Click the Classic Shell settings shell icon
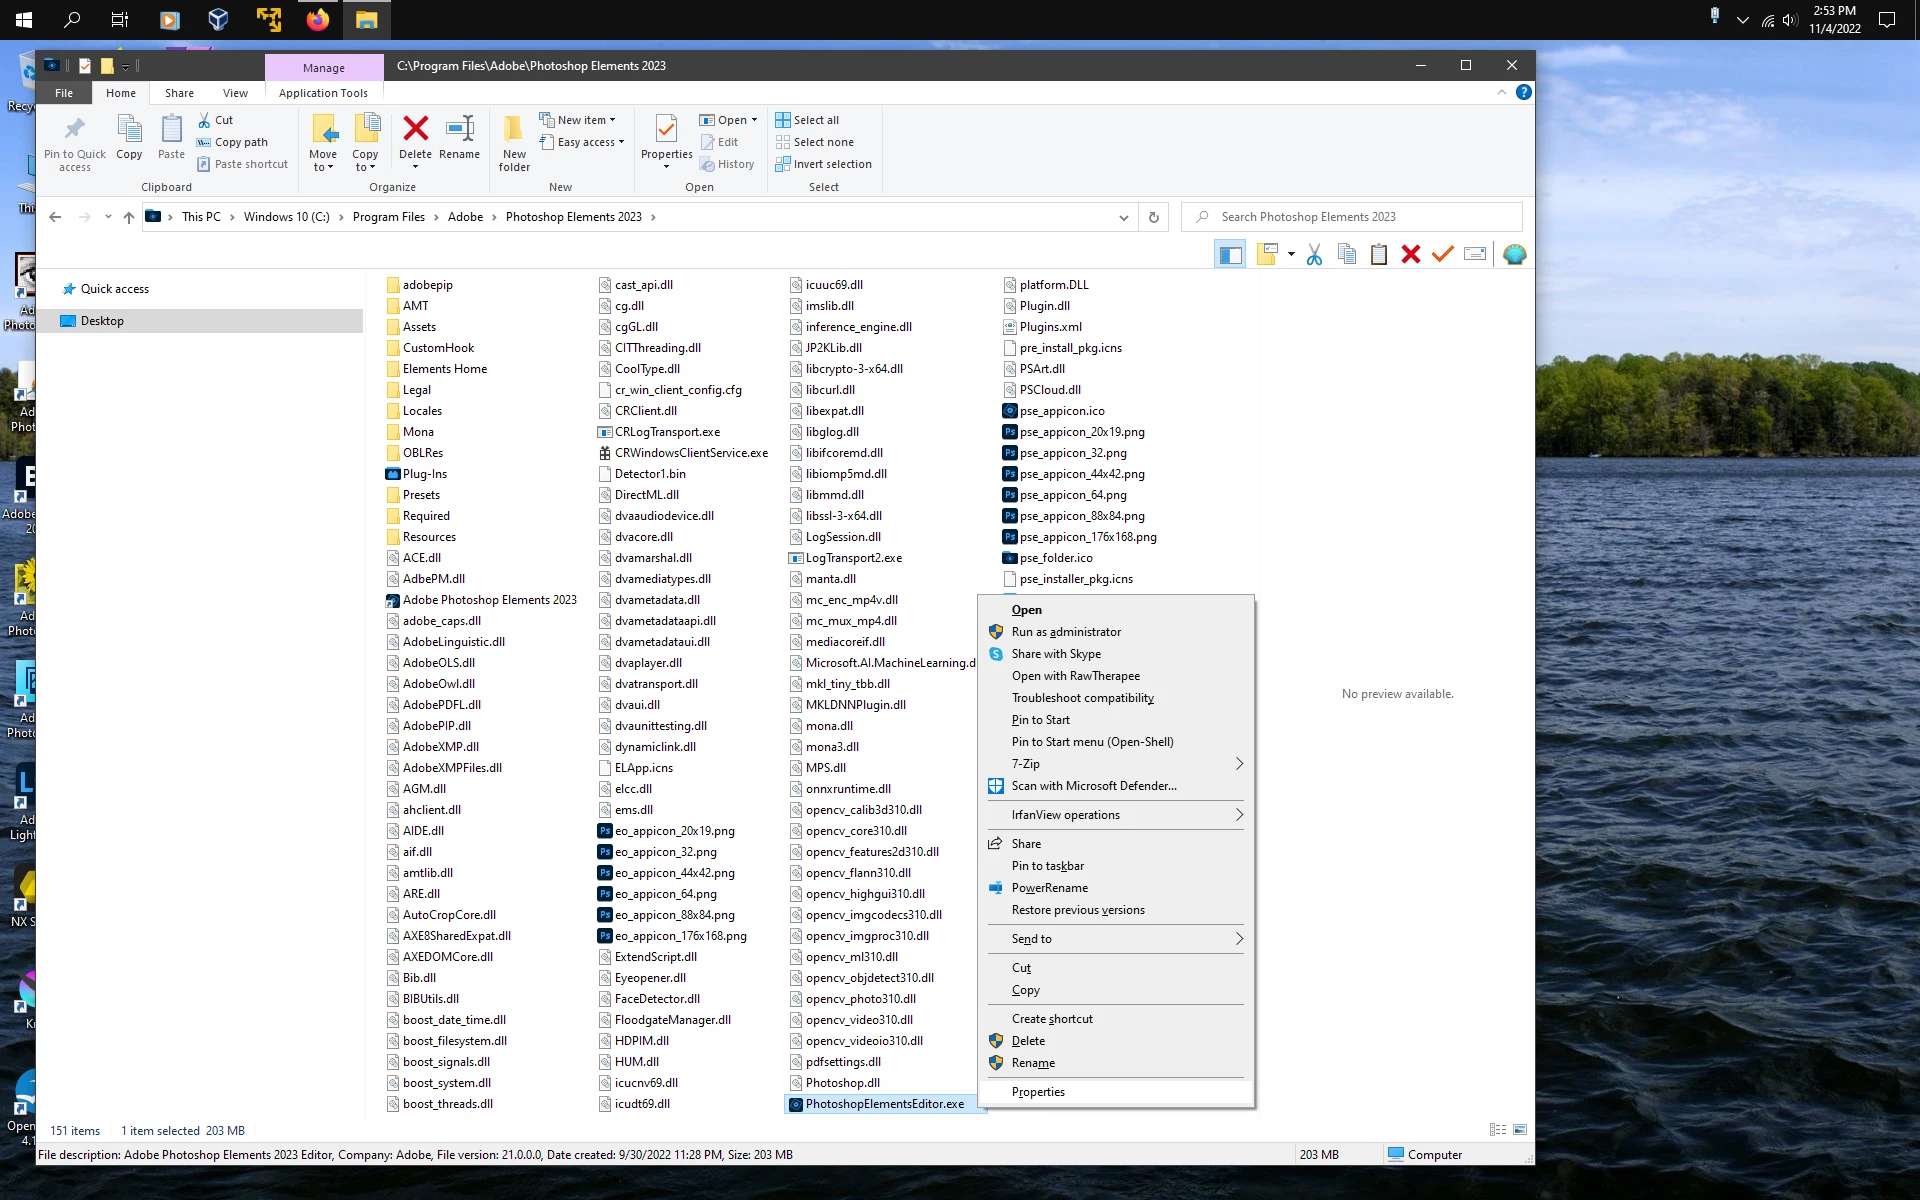1920x1200 pixels. tap(1514, 255)
